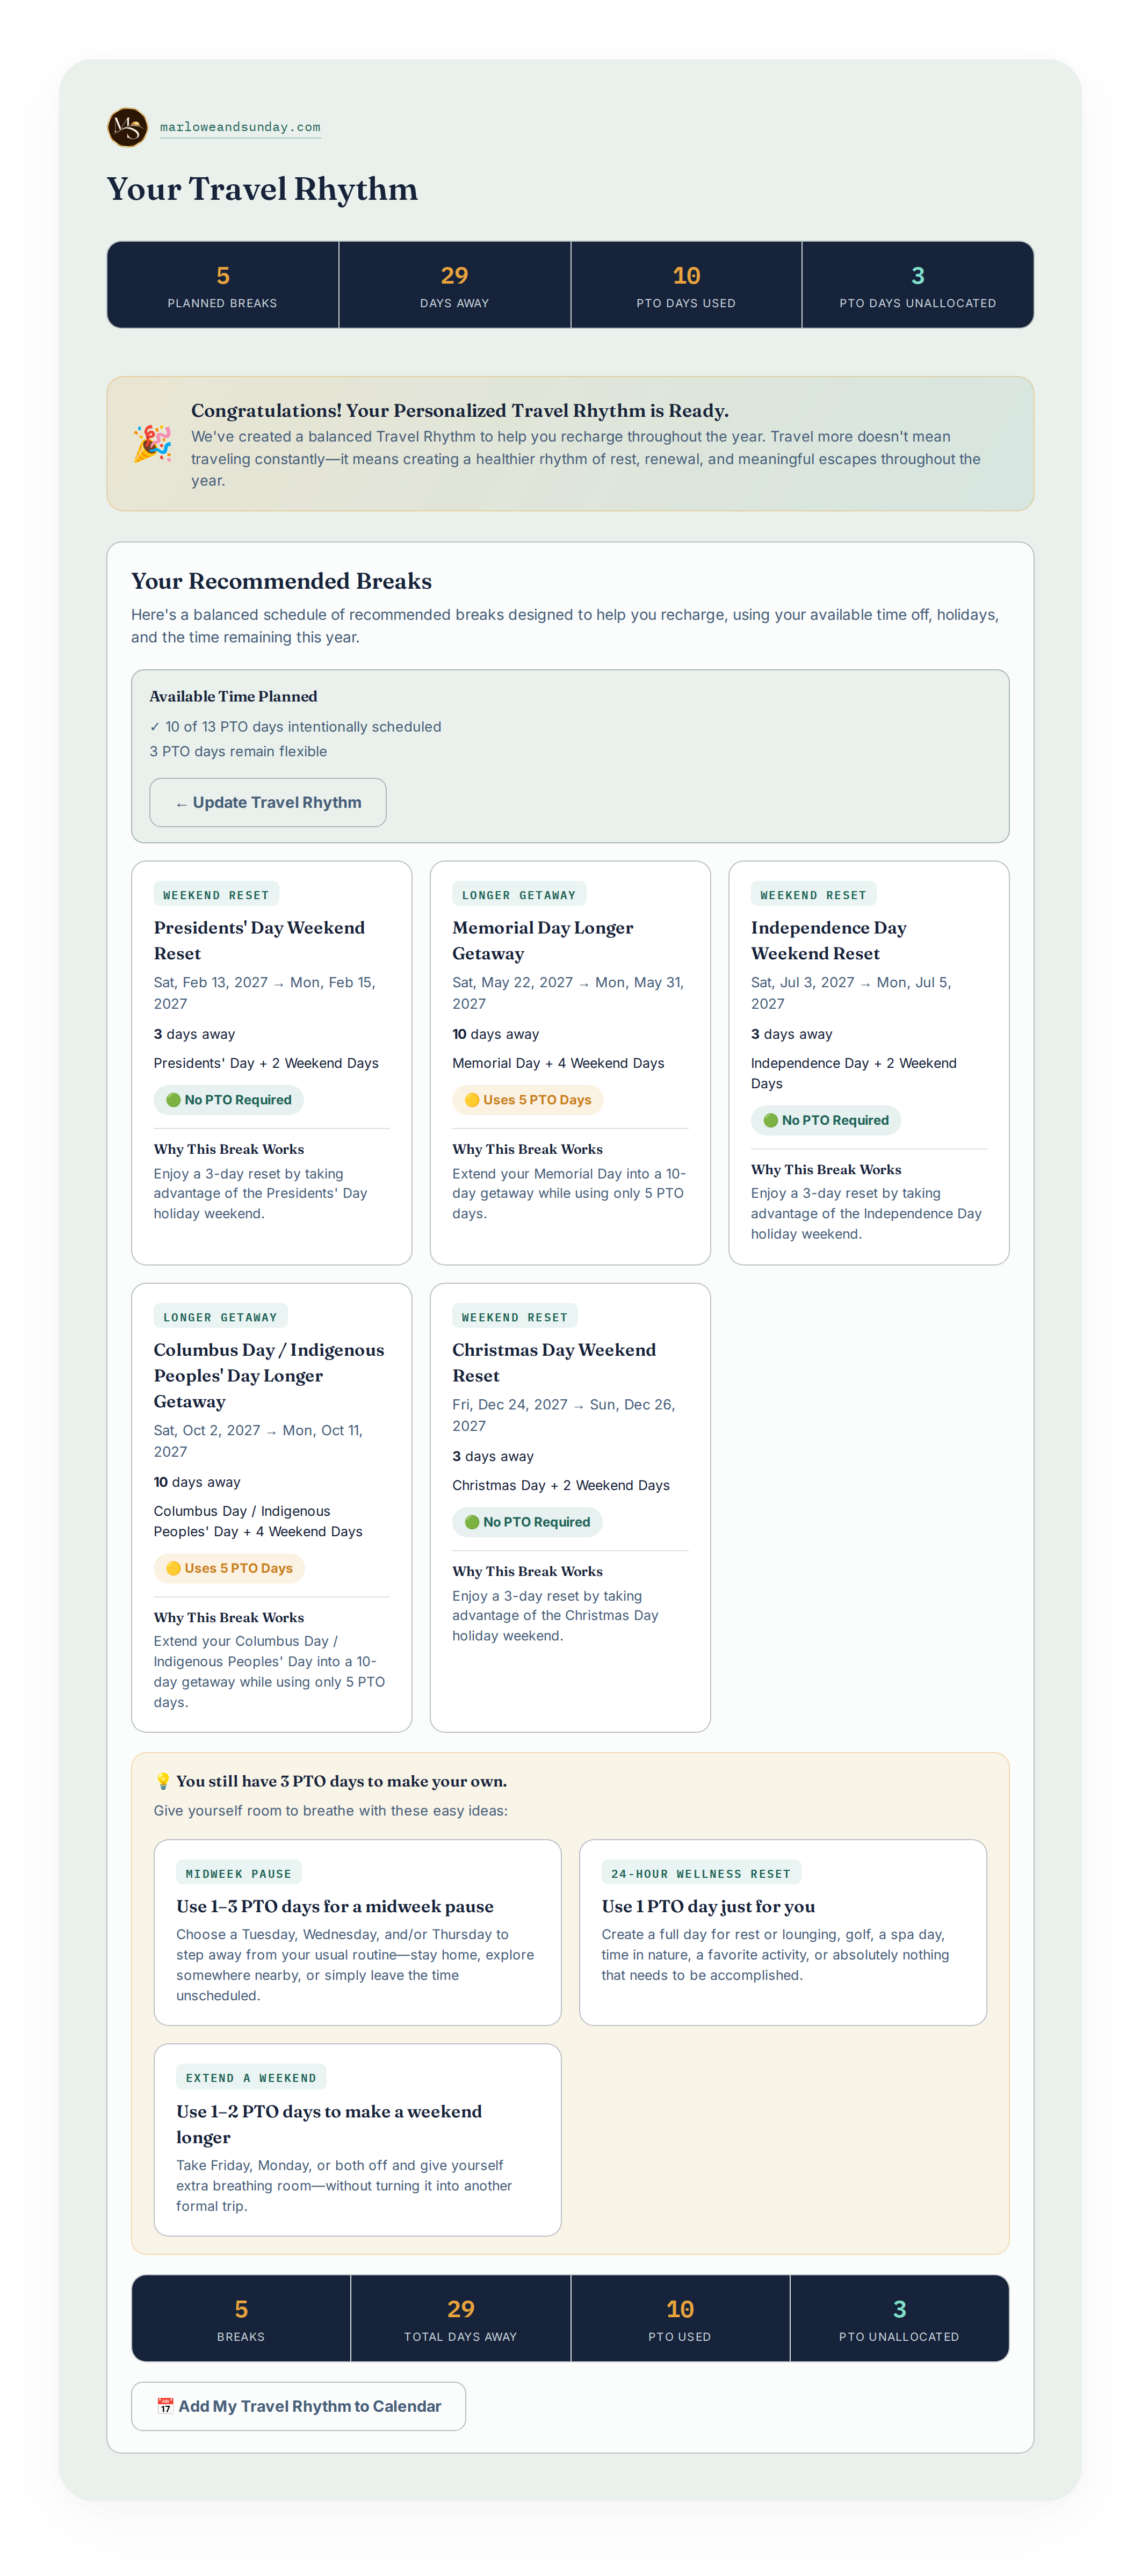Screen dimensions: 1141x2560
Task: Select 'Use 1–3 PTO days for a midweek pause'
Action: [x=335, y=1905]
